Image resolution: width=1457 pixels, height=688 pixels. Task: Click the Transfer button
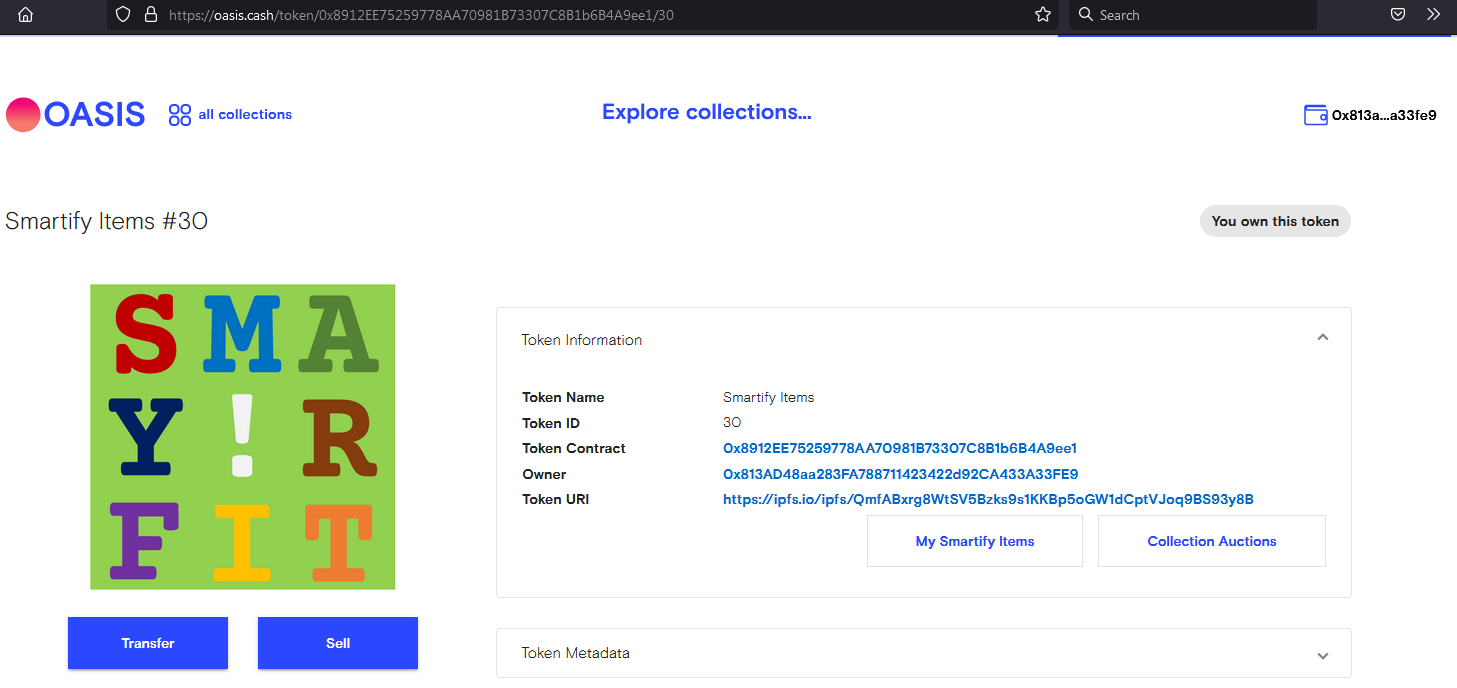148,643
